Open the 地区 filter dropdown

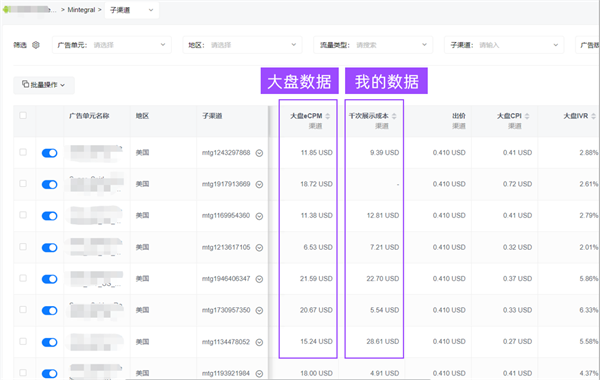click(242, 45)
